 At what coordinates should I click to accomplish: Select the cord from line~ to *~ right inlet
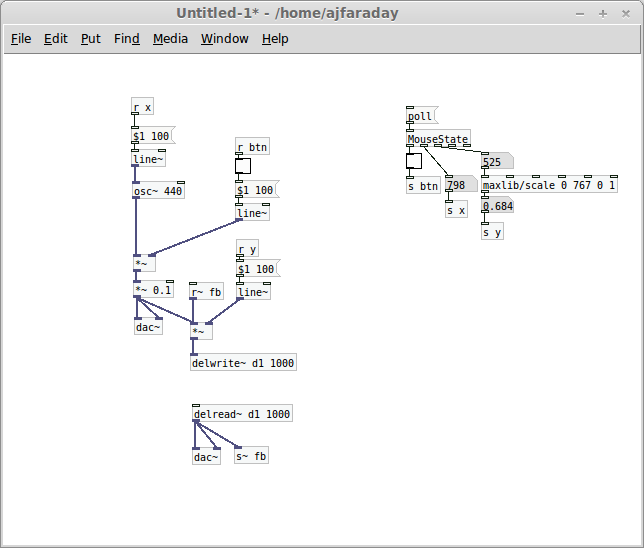tap(195, 237)
